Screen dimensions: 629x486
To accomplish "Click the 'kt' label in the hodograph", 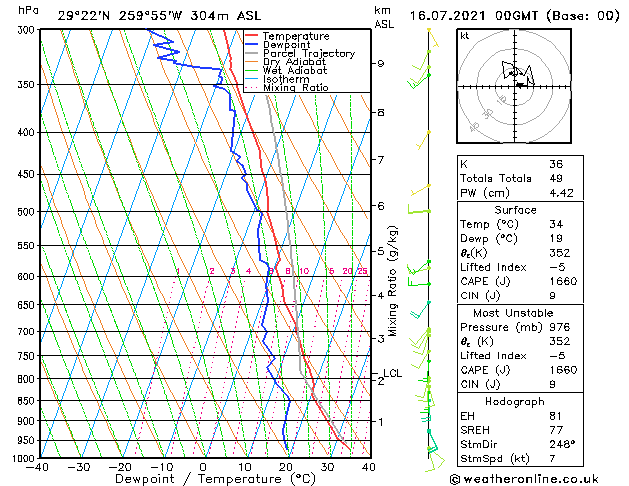I will pyautogui.click(x=465, y=36).
